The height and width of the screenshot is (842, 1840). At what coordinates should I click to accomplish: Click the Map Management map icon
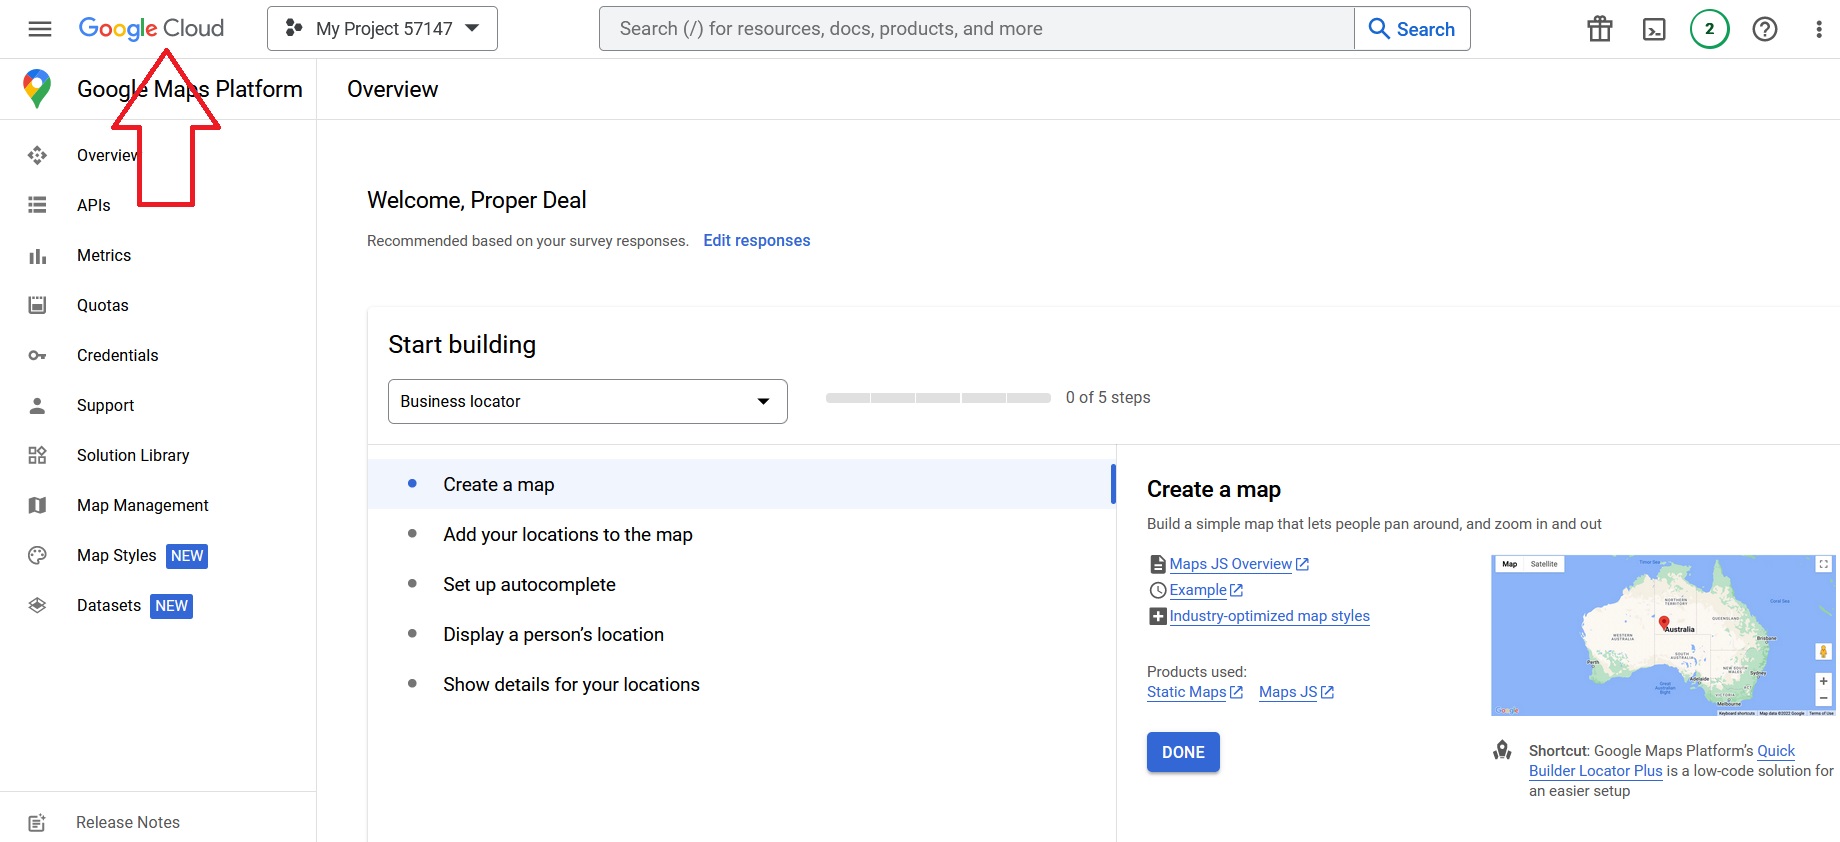coord(37,505)
